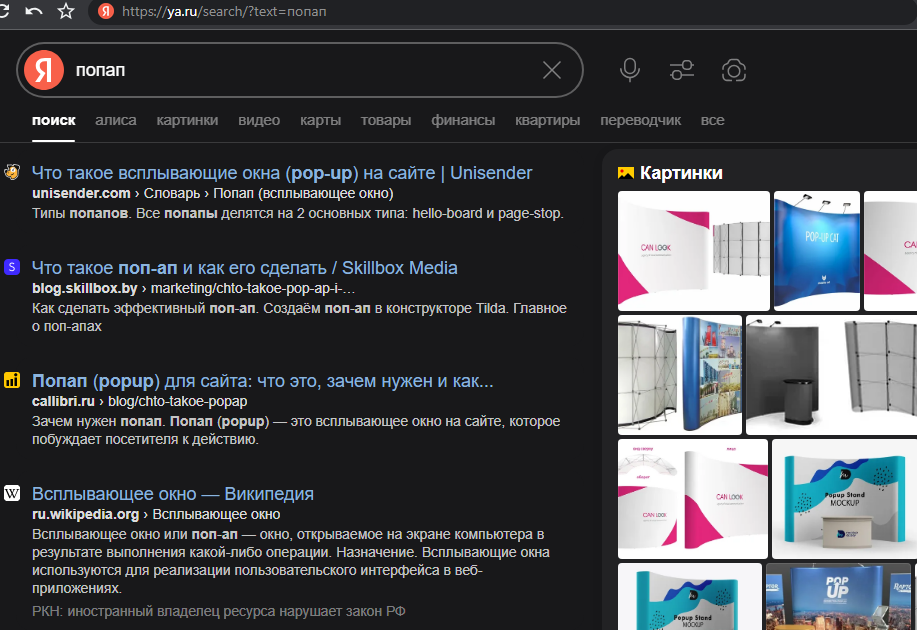The width and height of the screenshot is (917, 630).
Task: Click the Unisender favicon beside first result
Action: (12, 172)
